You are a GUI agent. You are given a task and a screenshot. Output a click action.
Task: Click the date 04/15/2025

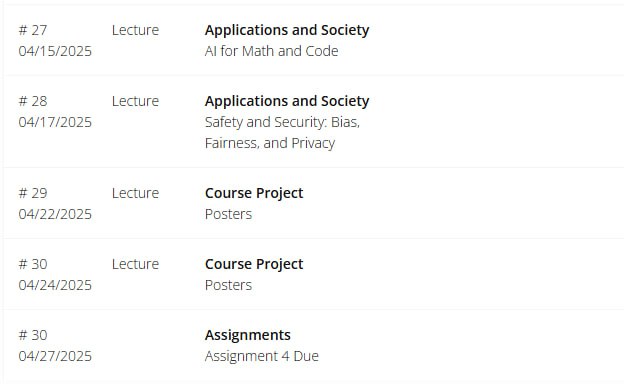55,51
